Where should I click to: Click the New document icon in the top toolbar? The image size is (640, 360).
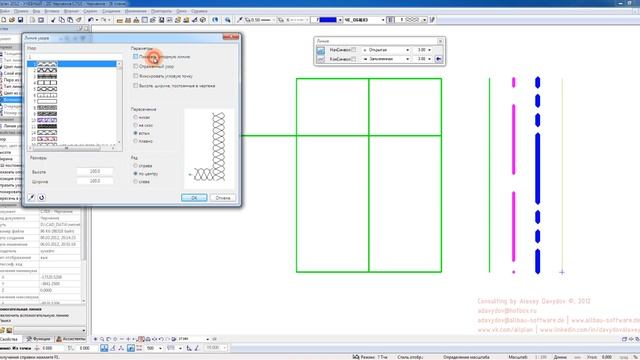pyautogui.click(x=4, y=20)
